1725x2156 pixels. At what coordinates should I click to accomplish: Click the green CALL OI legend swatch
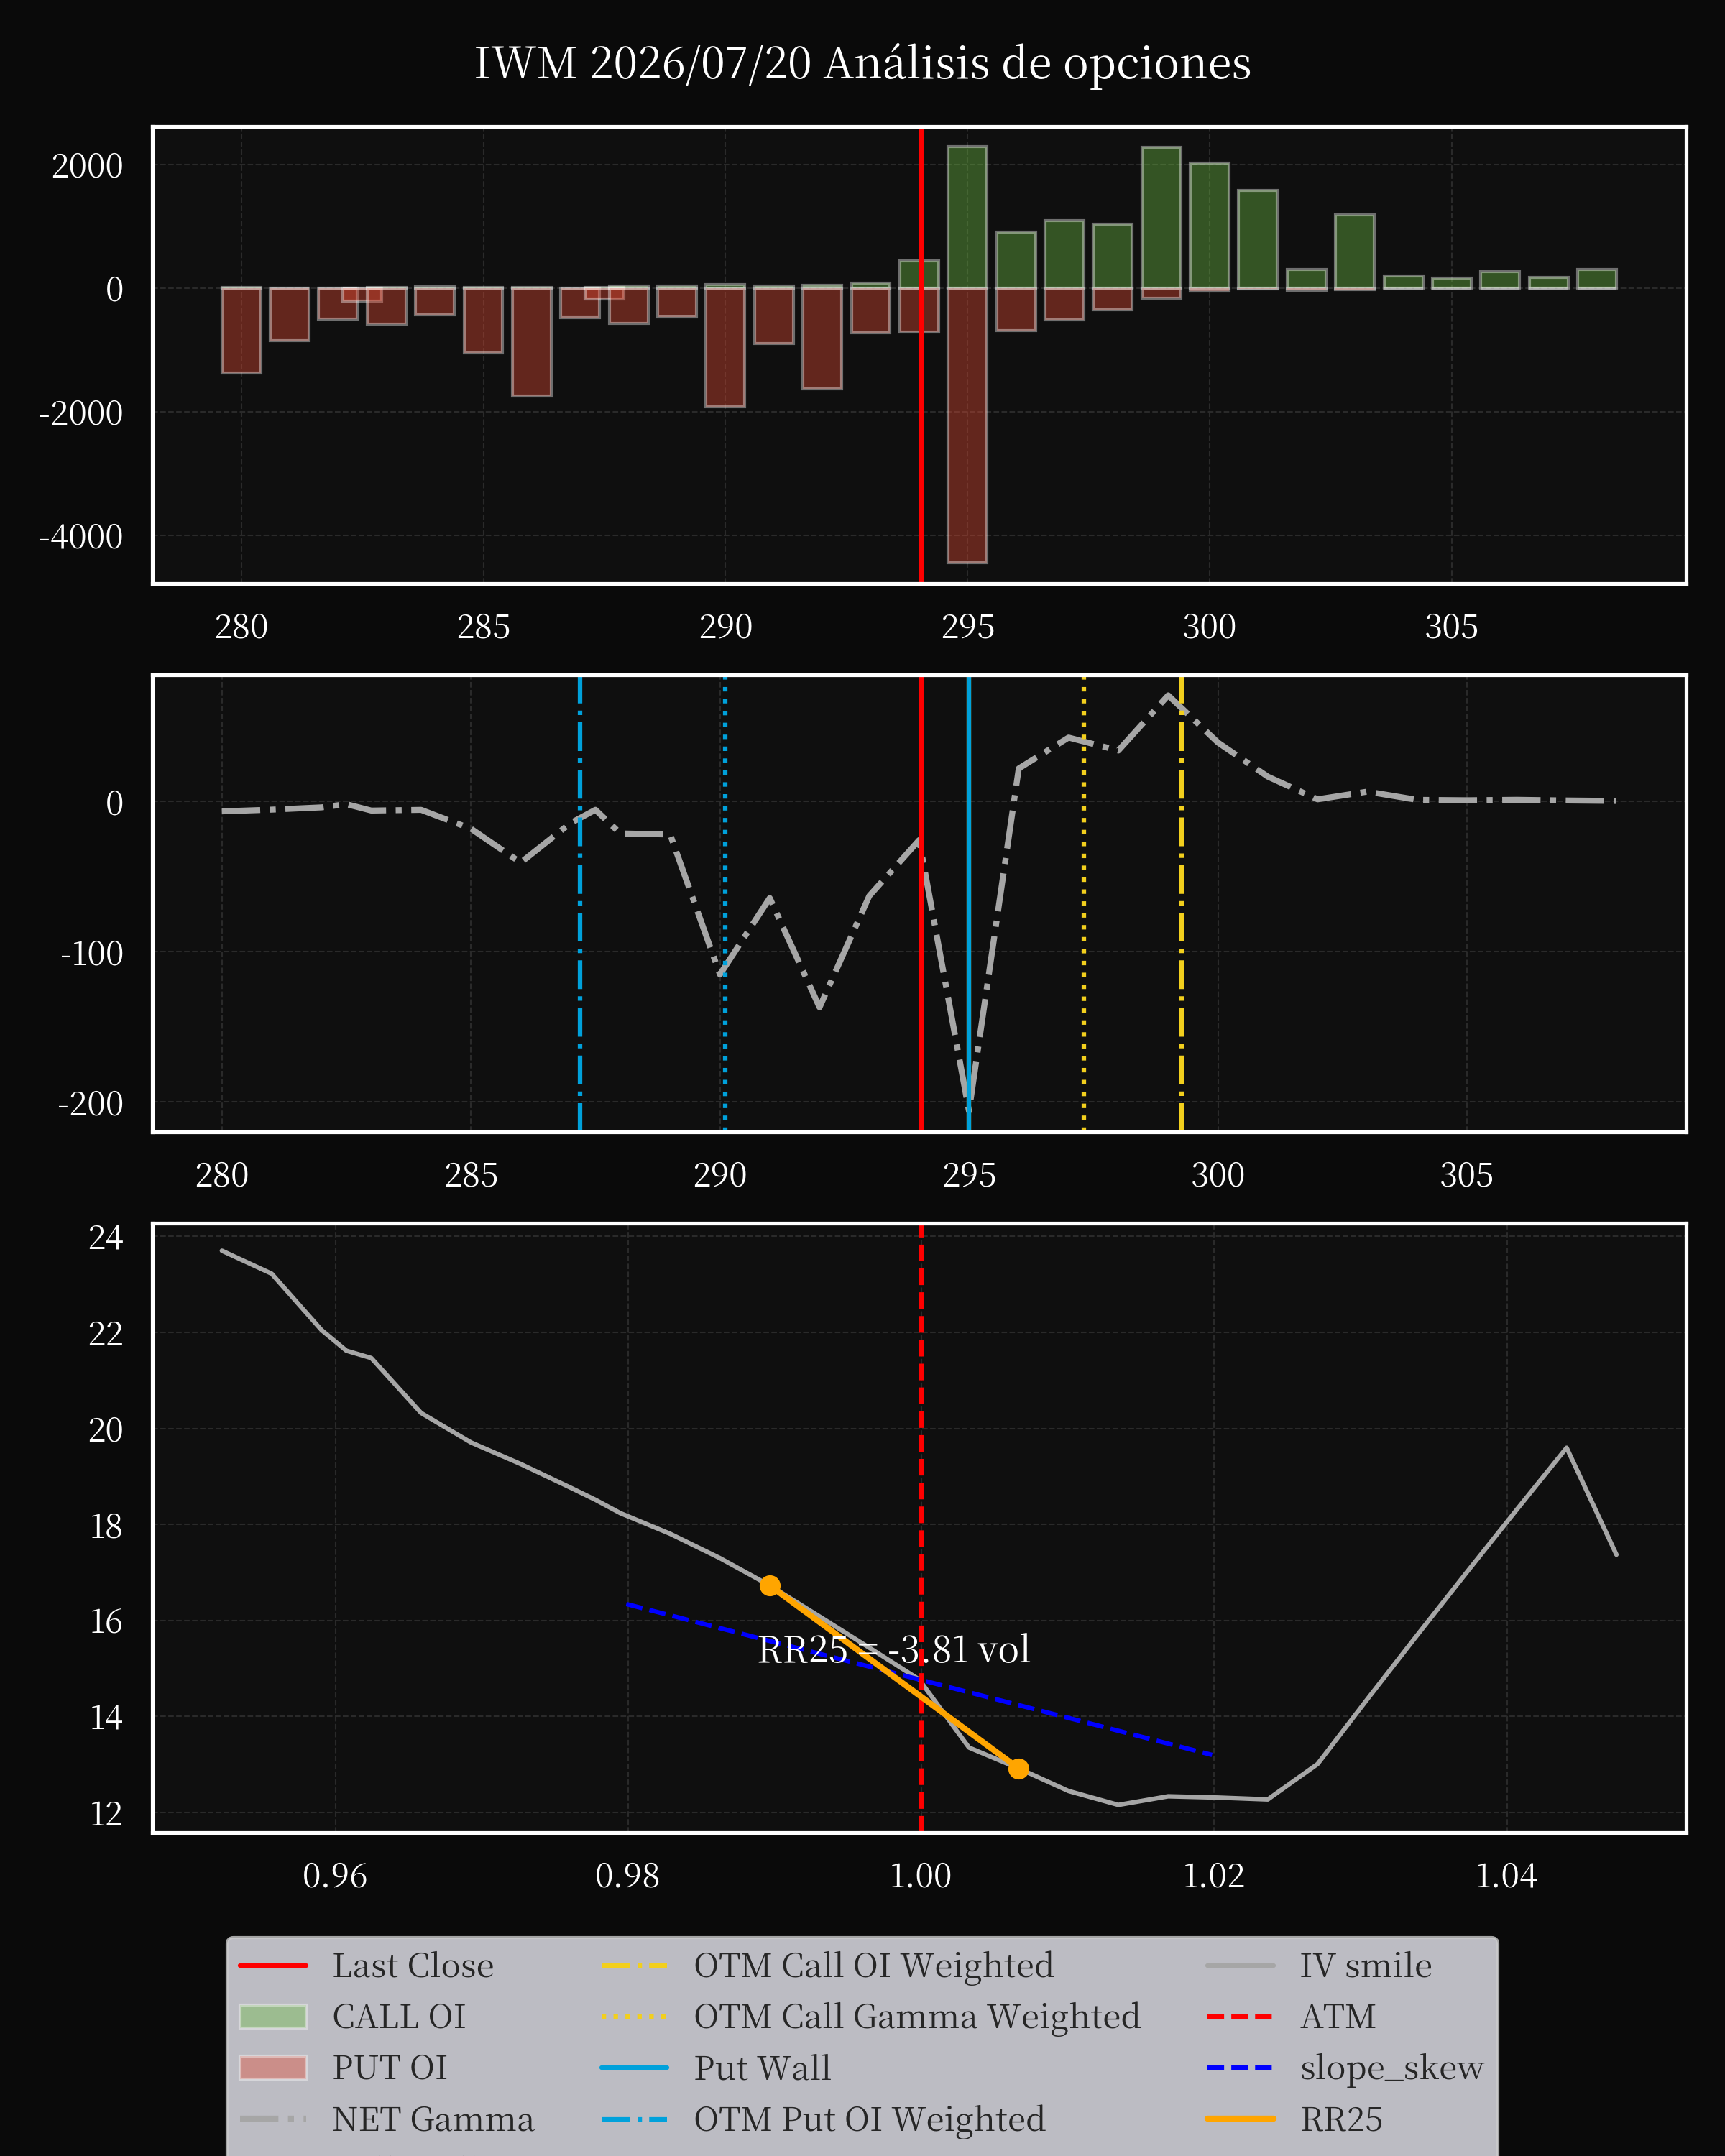[273, 2017]
